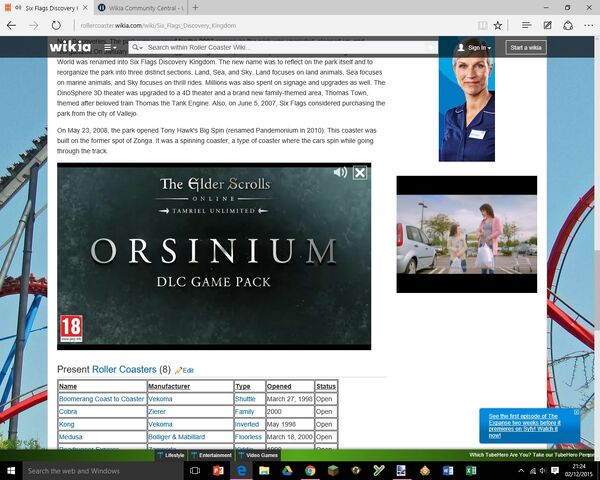Open the Entertainment footer tab

tap(211, 455)
